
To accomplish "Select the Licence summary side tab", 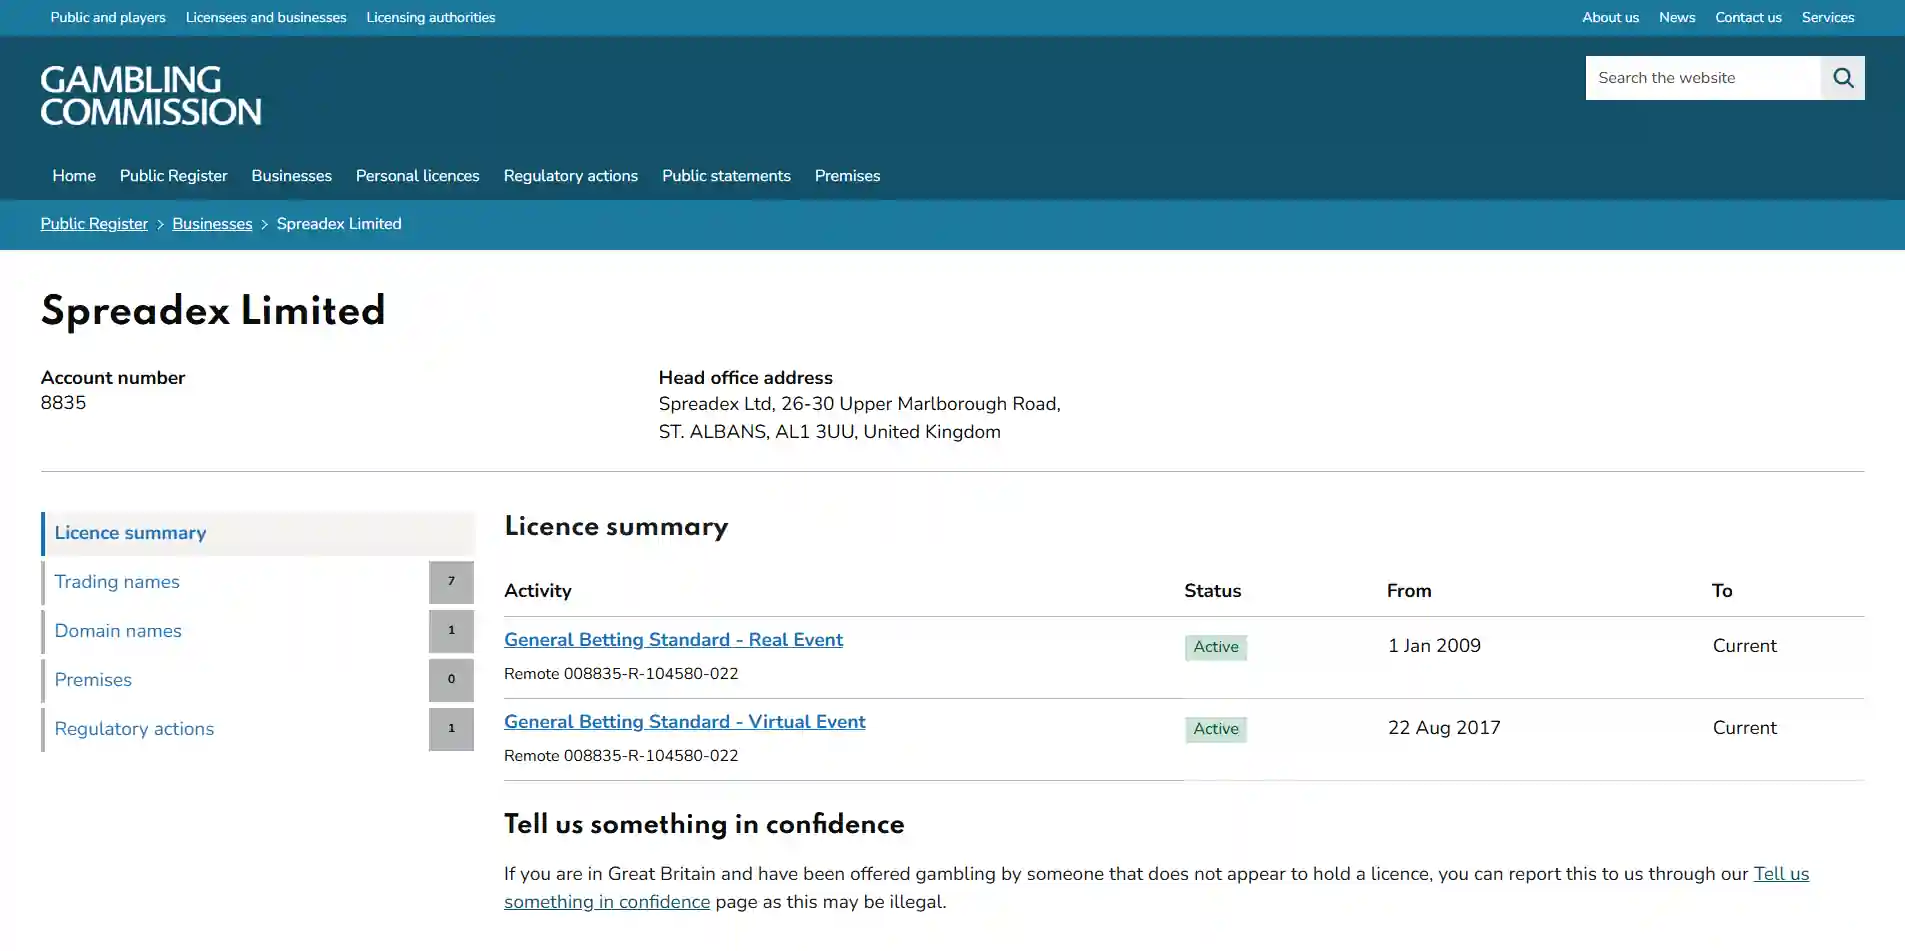I will tap(258, 533).
